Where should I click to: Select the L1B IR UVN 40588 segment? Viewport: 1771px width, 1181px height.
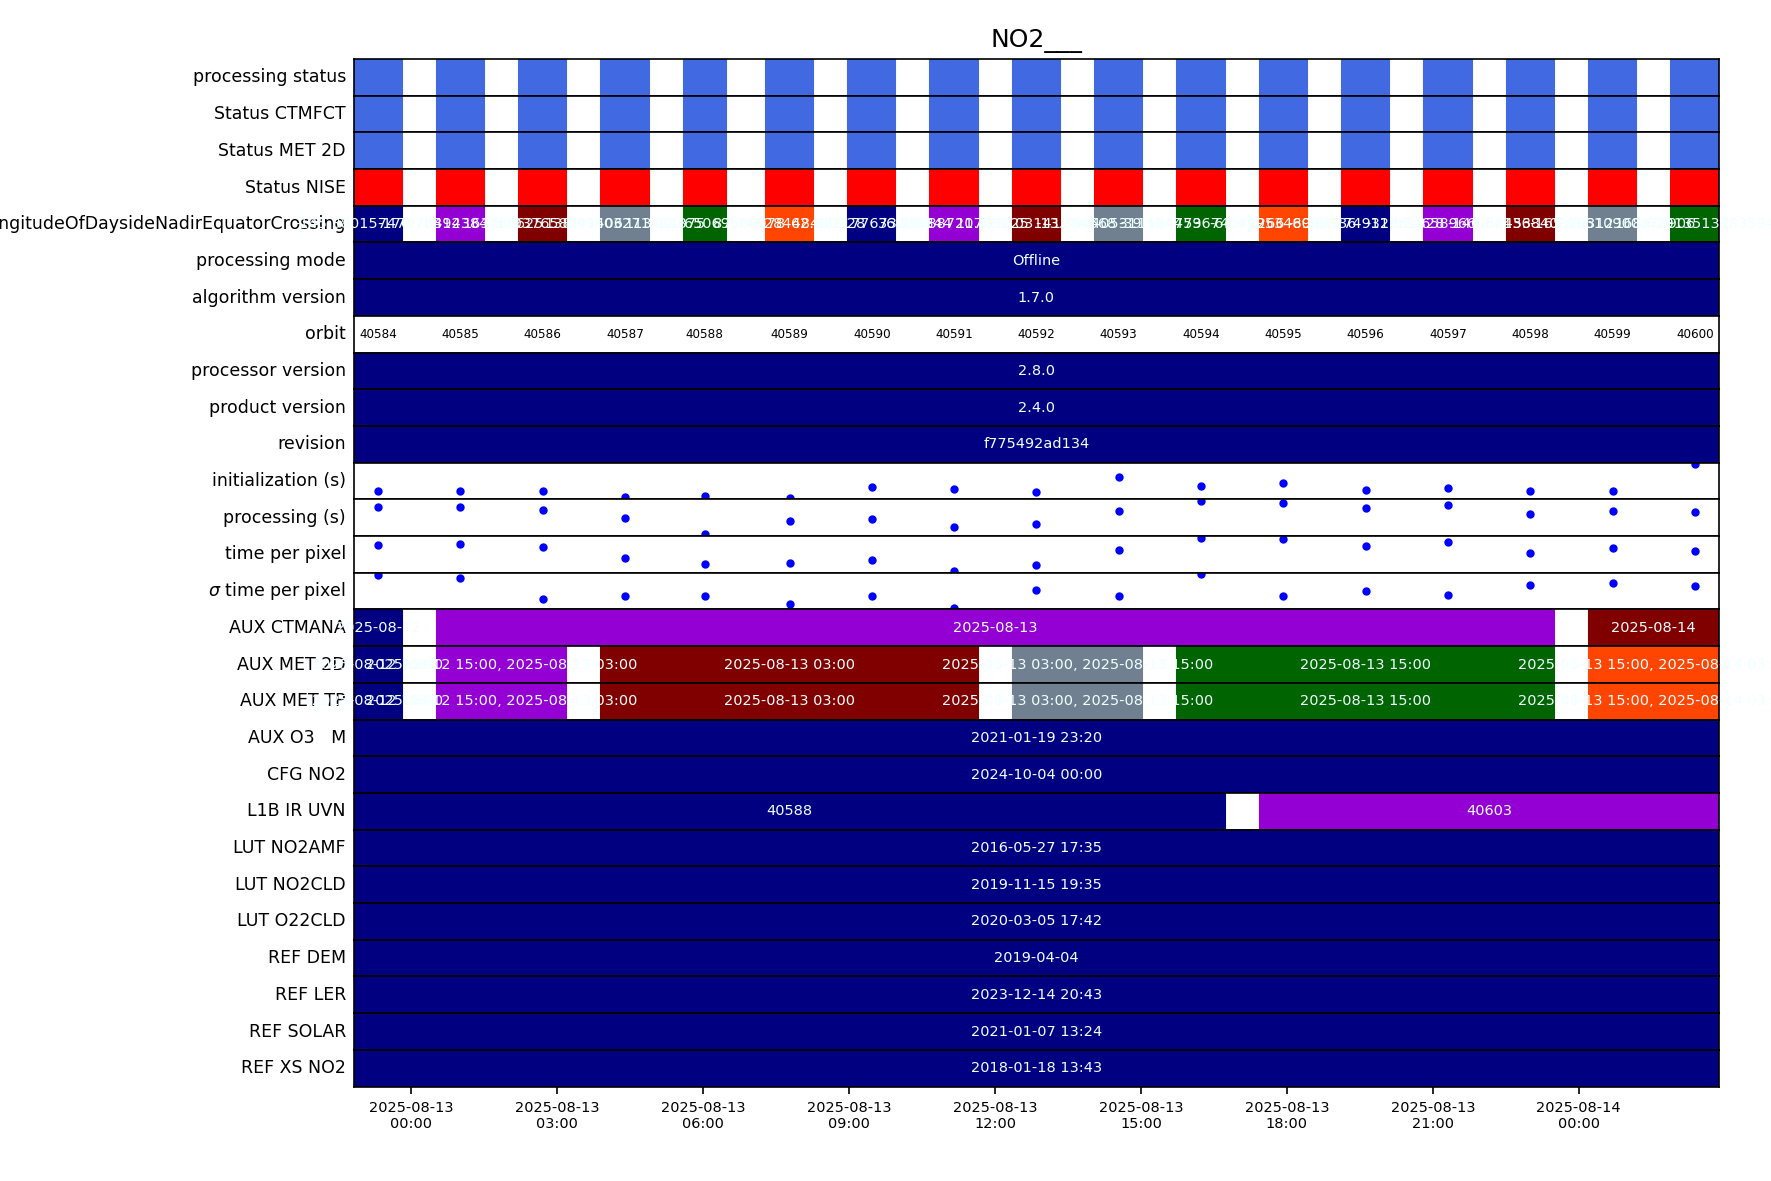click(x=789, y=811)
